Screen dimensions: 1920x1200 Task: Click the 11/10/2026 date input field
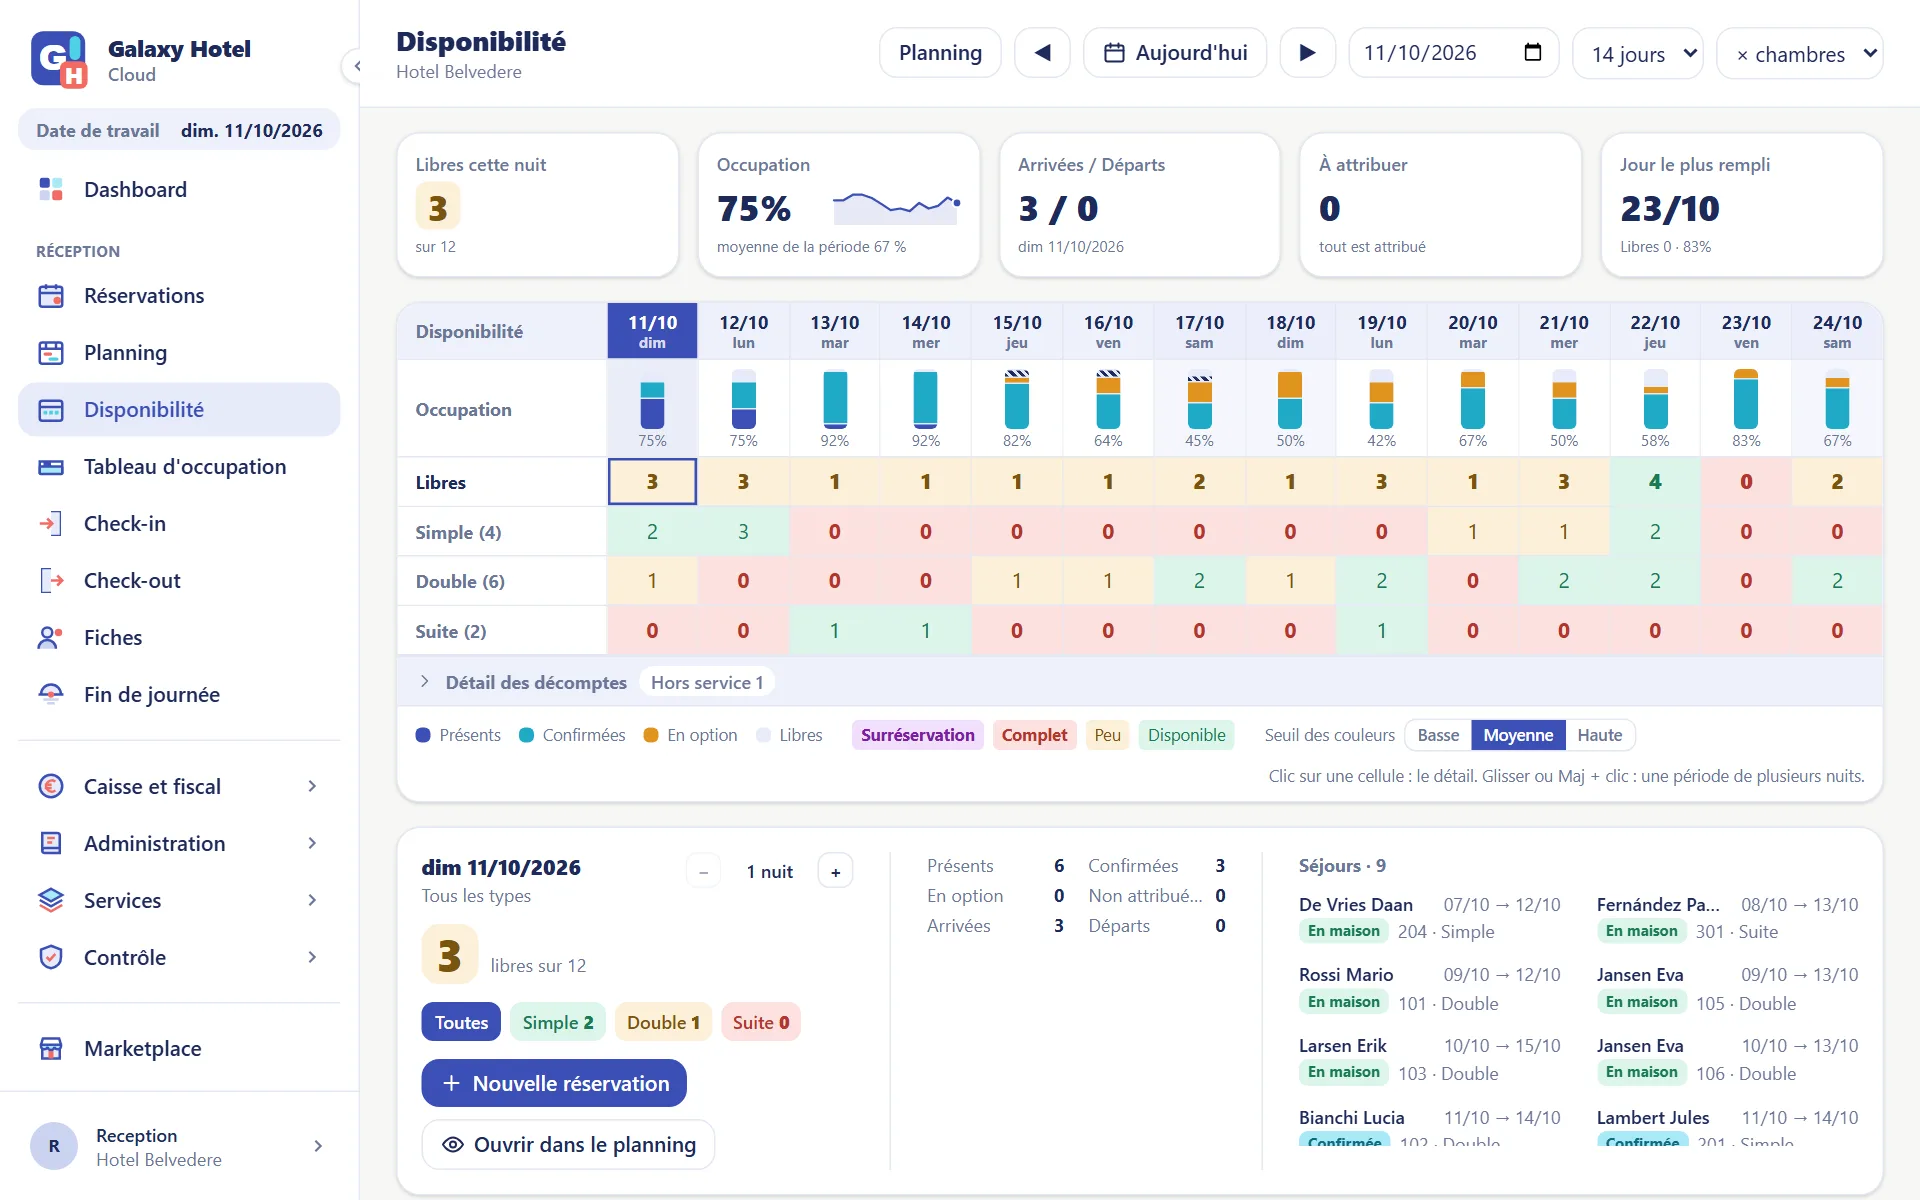[1453, 52]
